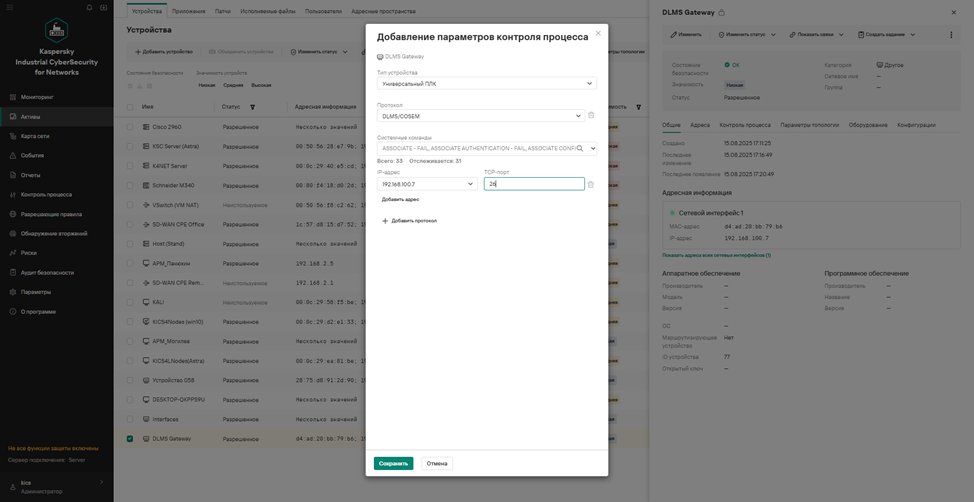974x502 pixels.
Task: Check the KSC Server (Astra) row checkbox
Action: click(130, 147)
